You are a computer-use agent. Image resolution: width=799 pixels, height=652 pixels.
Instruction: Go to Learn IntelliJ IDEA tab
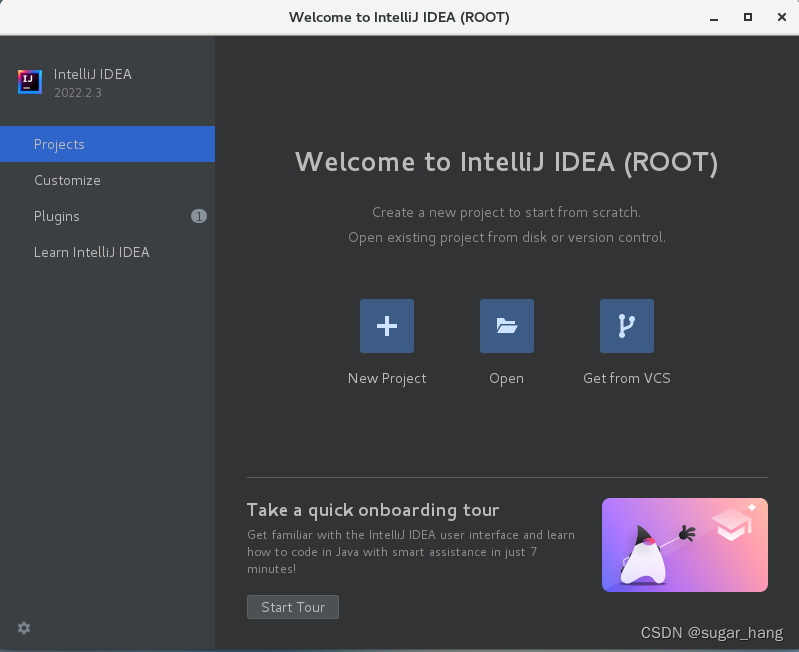click(x=108, y=253)
